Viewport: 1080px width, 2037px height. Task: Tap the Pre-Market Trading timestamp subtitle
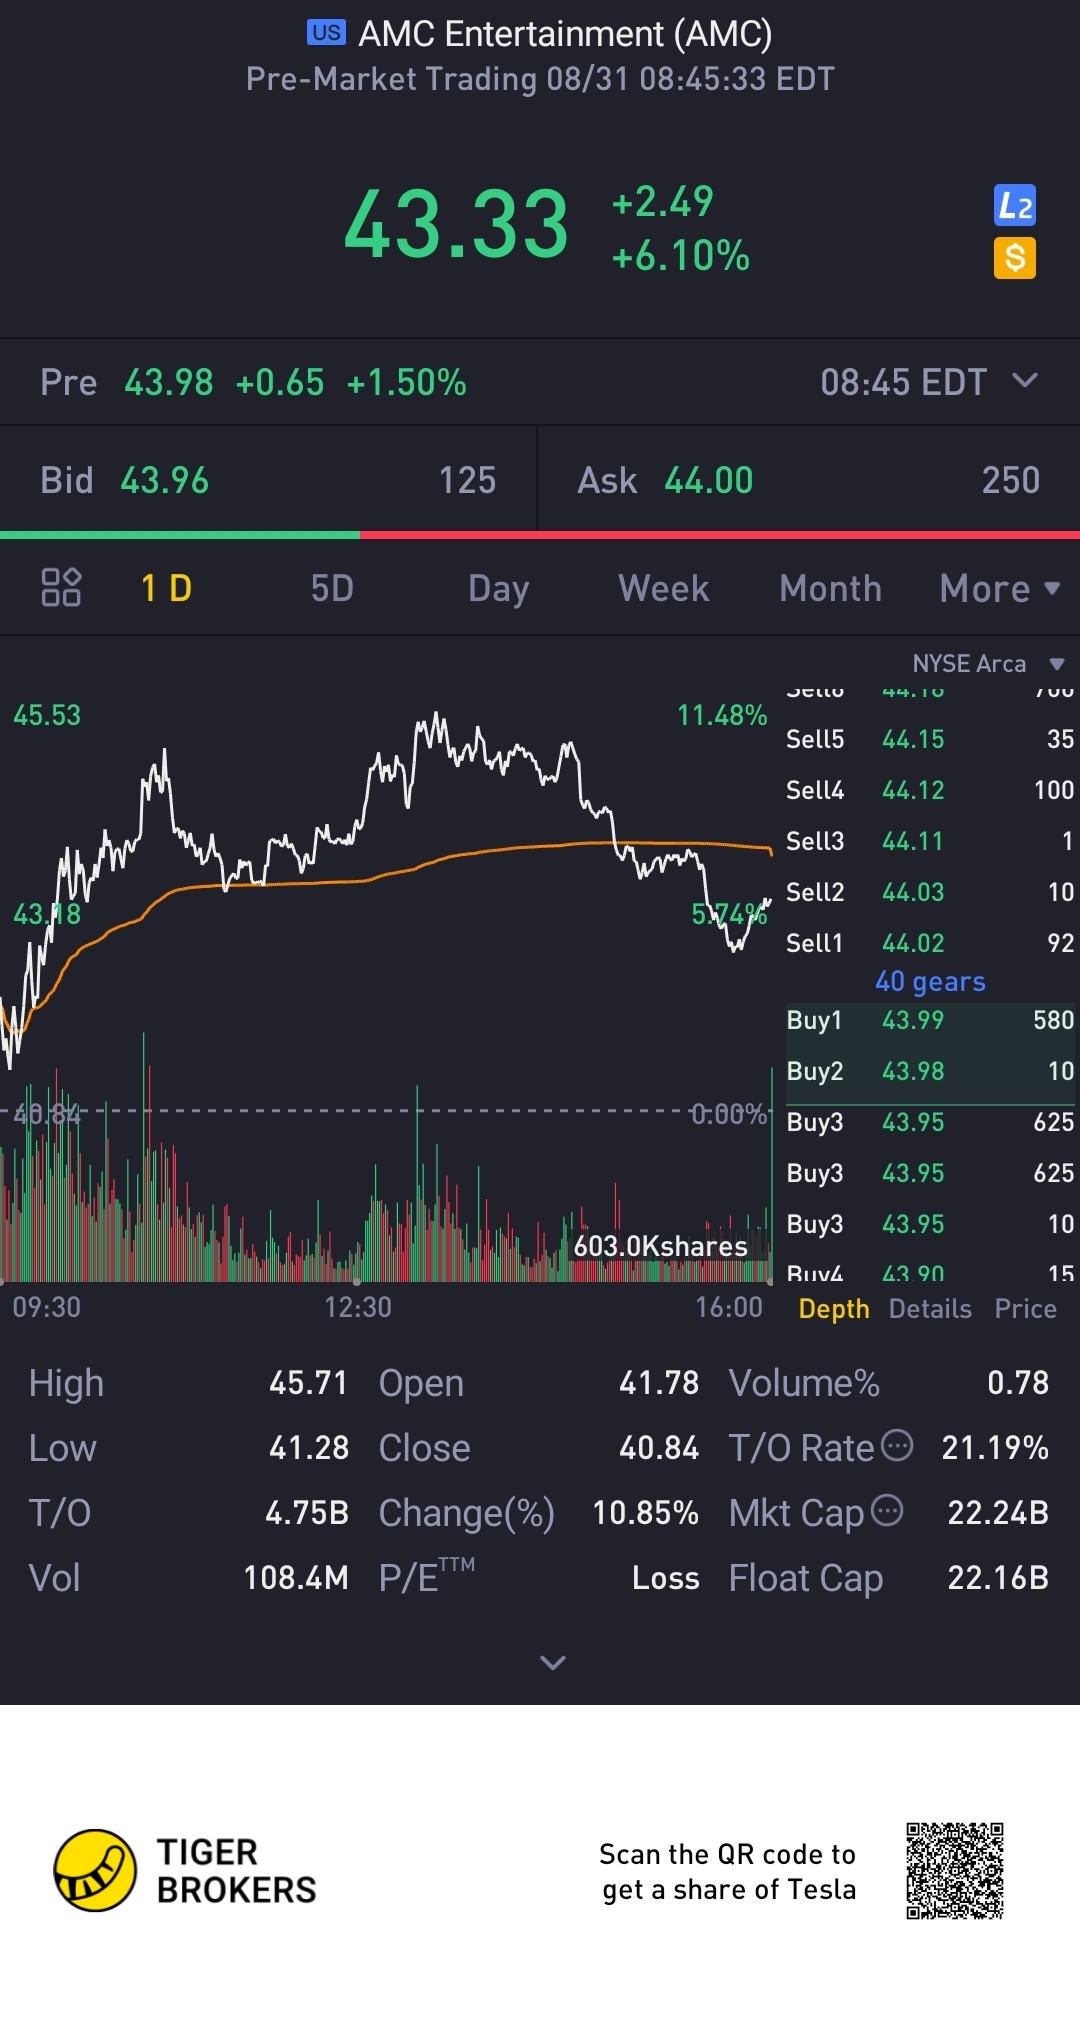[x=540, y=79]
